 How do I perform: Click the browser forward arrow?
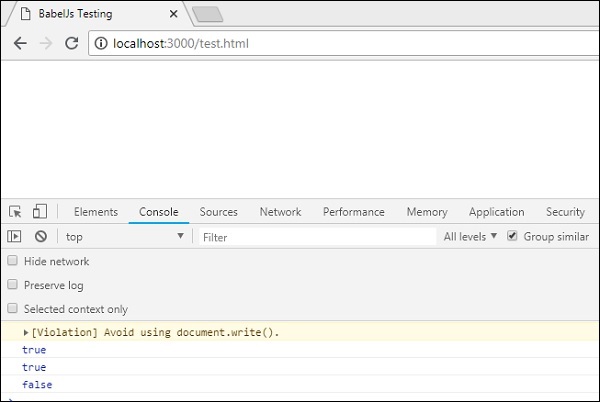click(45, 44)
